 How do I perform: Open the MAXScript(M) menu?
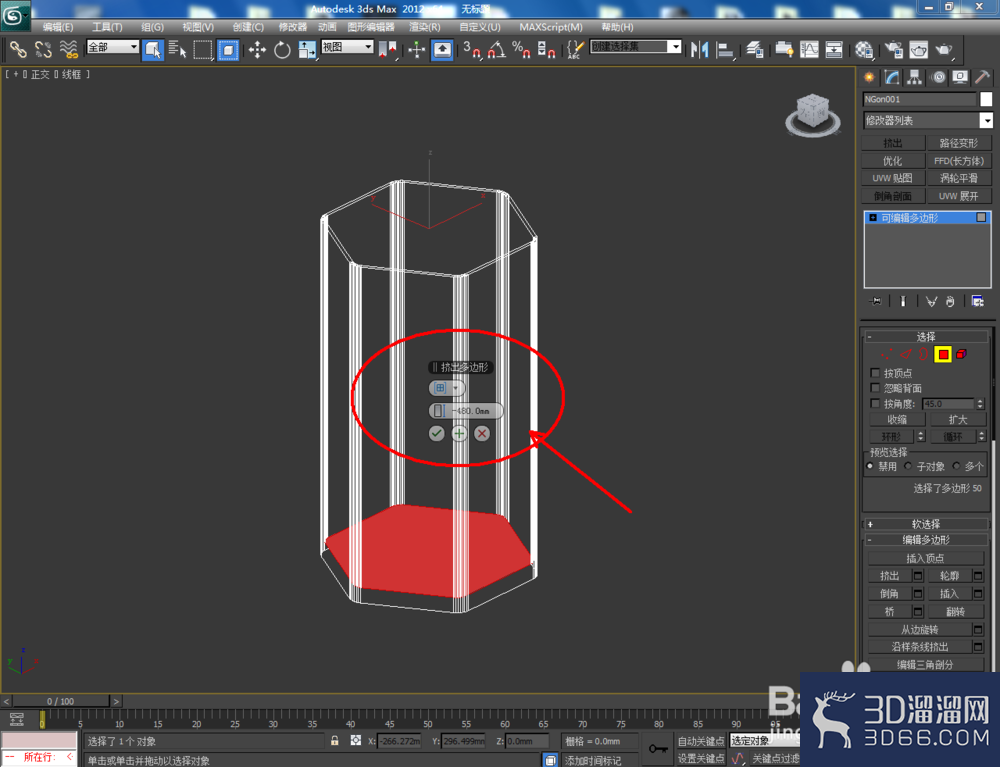pos(550,27)
